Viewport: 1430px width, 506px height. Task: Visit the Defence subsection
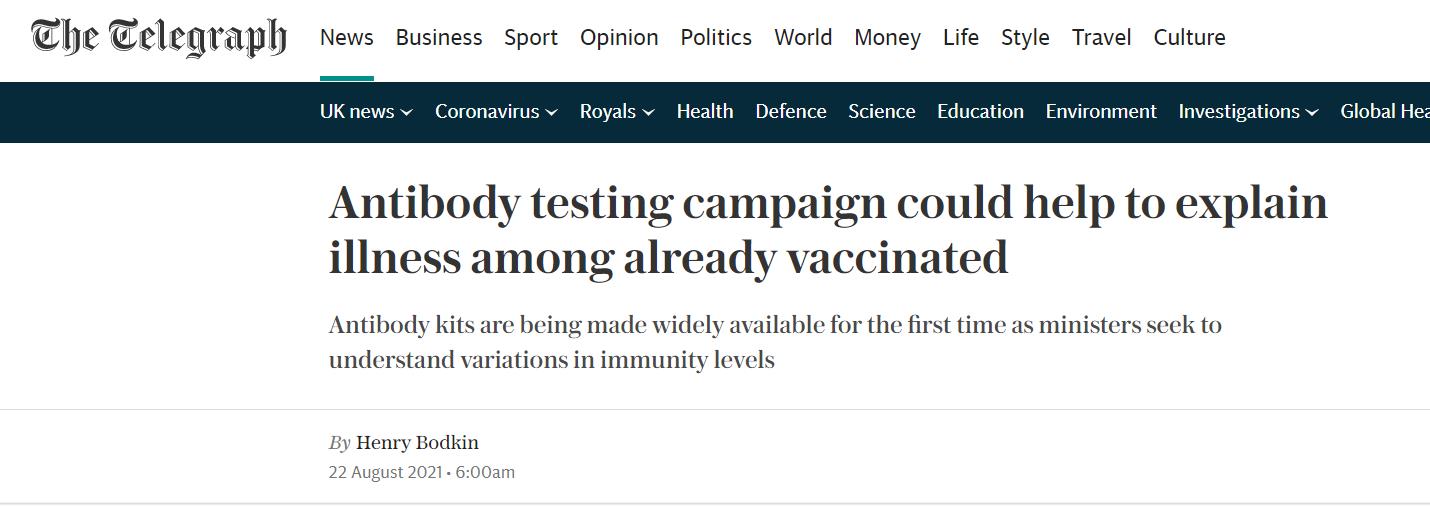pyautogui.click(x=791, y=112)
